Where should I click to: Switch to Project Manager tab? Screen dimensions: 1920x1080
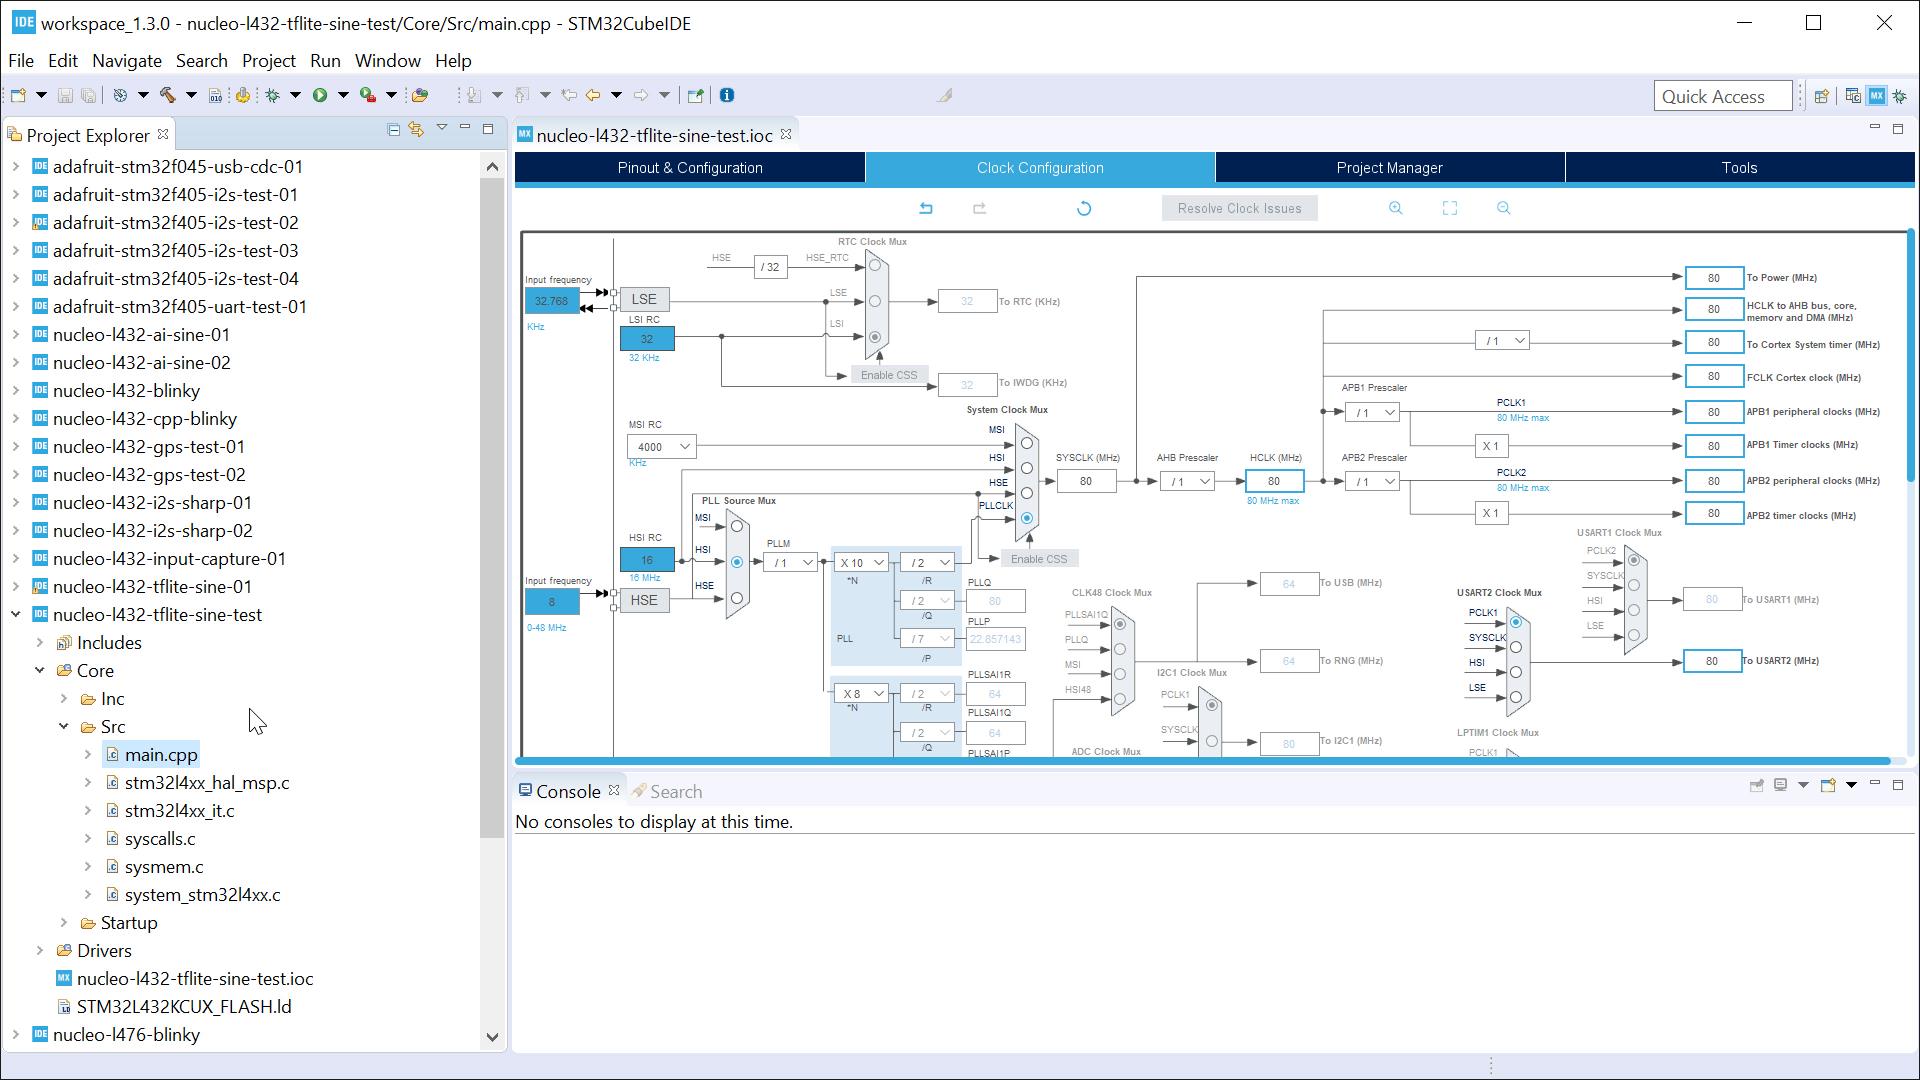point(1390,168)
